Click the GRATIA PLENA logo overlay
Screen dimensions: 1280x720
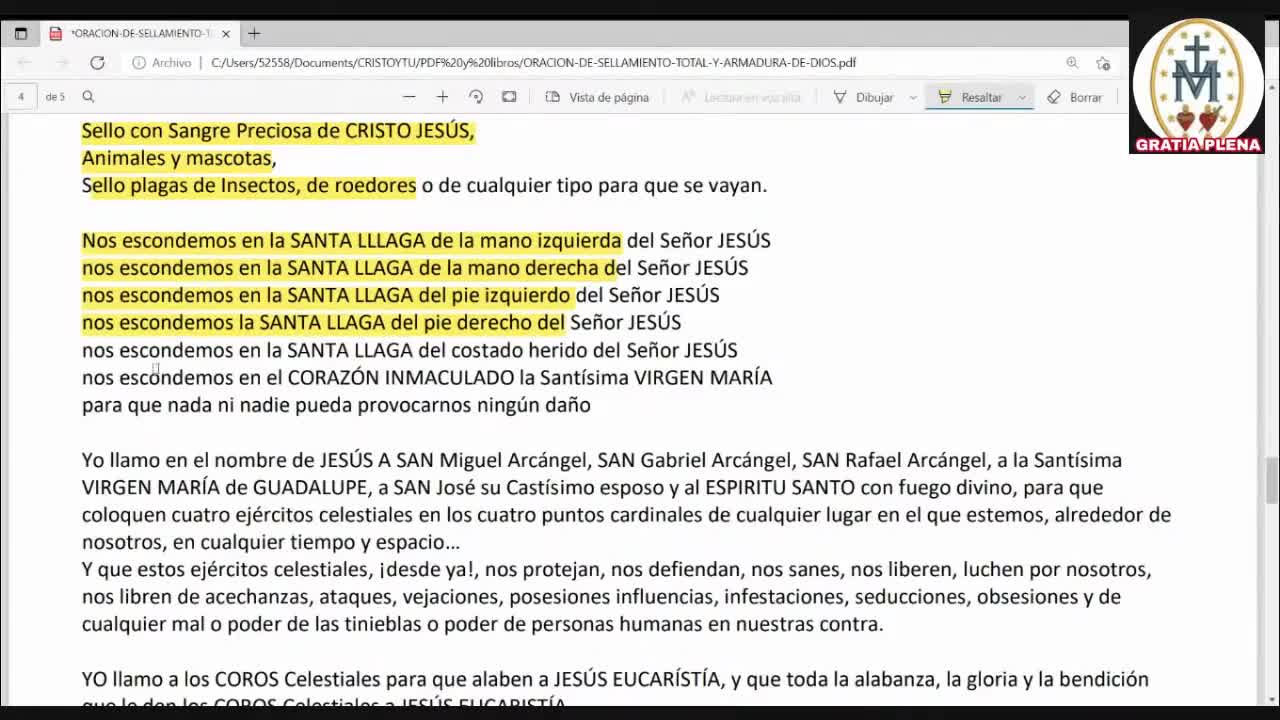(x=1197, y=86)
